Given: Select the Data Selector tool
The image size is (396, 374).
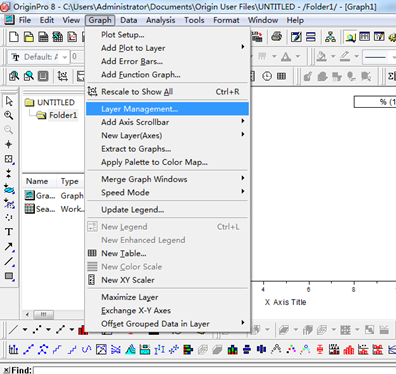Looking at the screenshot, I should pos(9,173).
